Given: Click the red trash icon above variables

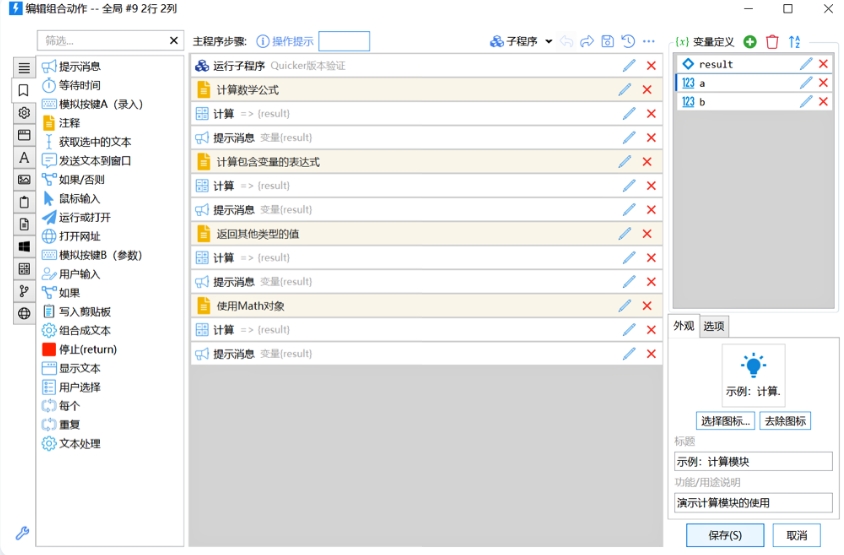Looking at the screenshot, I should click(x=772, y=41).
